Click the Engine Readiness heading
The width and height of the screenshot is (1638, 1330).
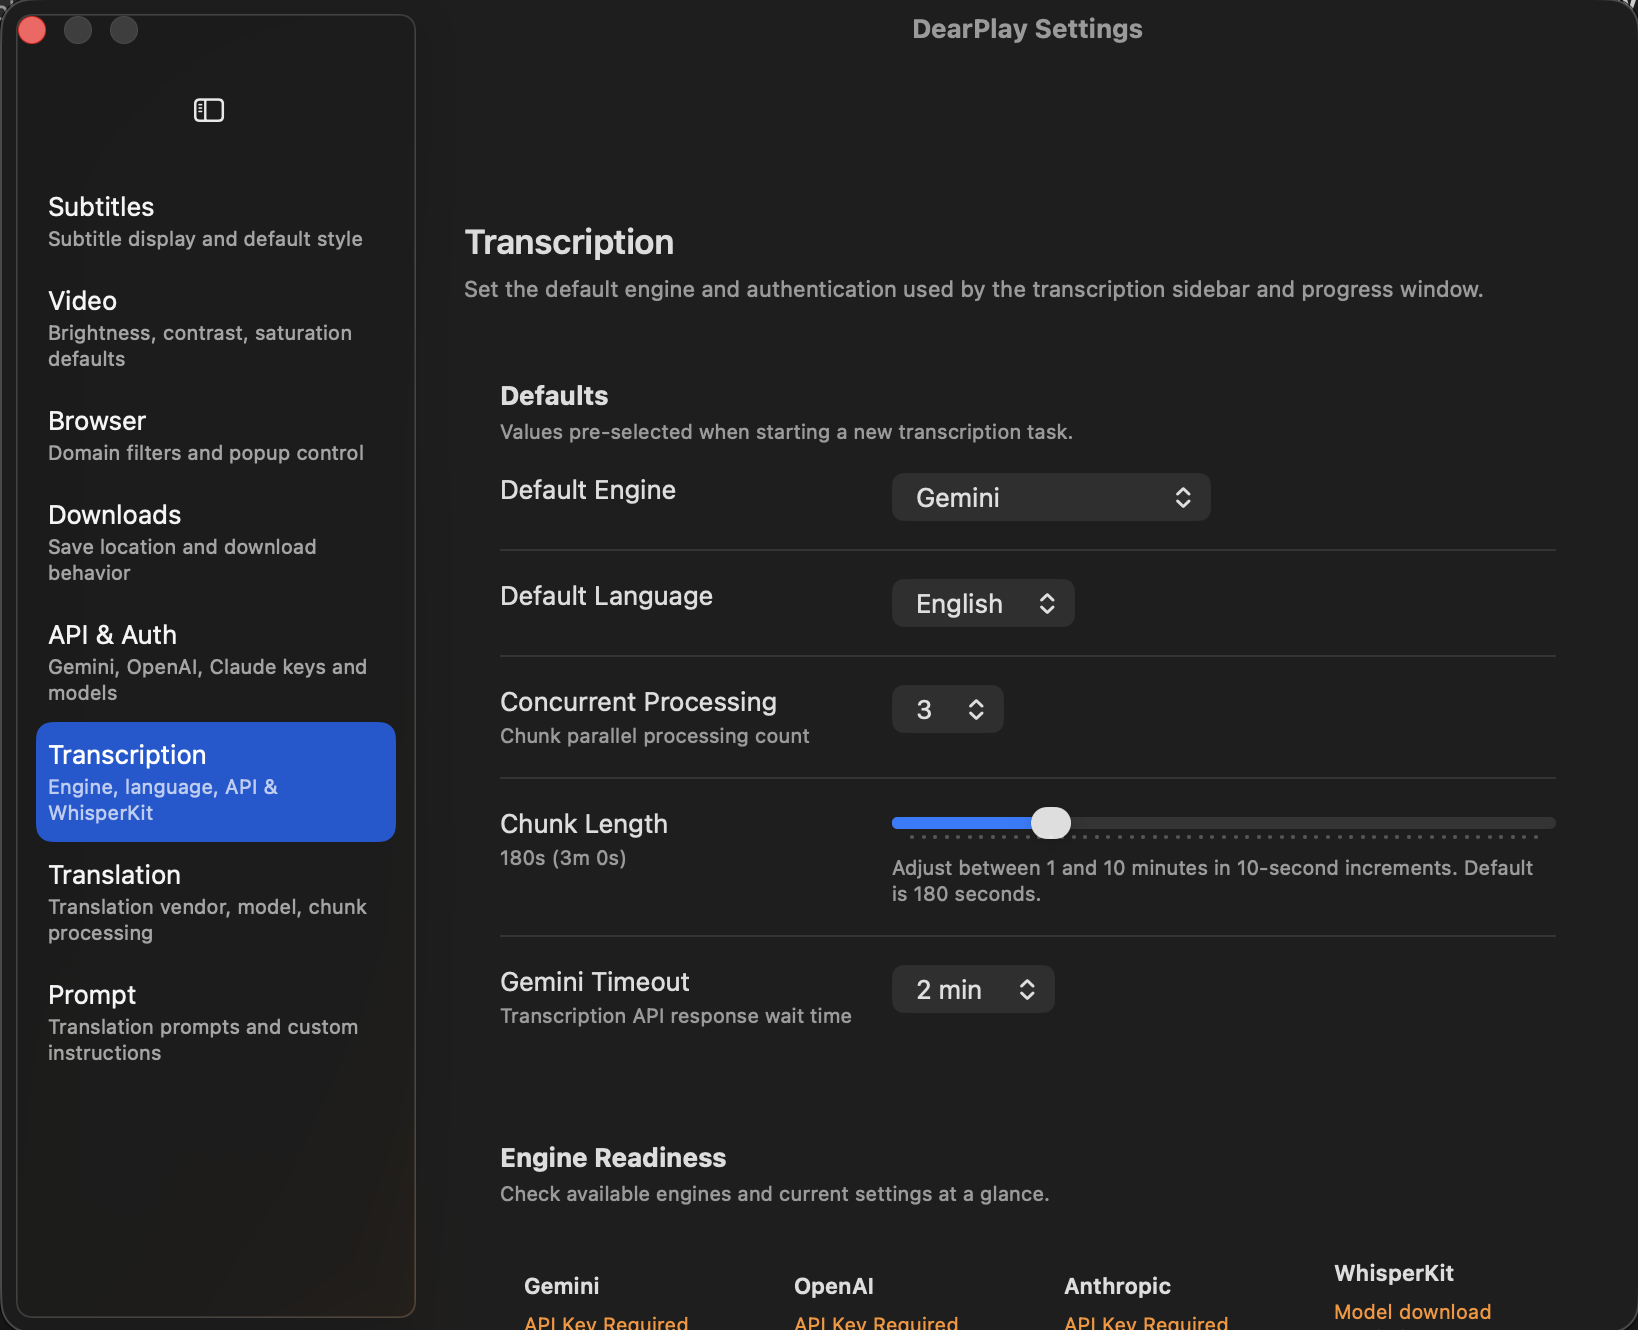point(613,1158)
